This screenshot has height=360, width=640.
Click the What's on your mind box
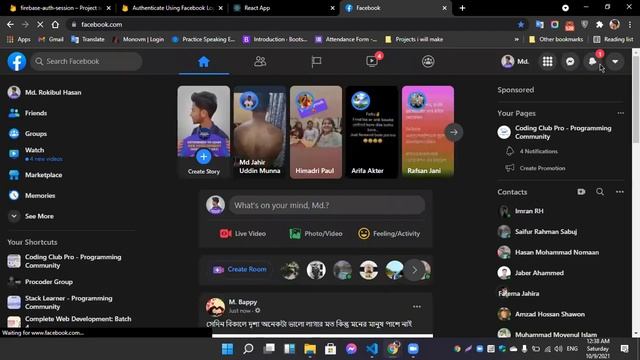point(327,205)
